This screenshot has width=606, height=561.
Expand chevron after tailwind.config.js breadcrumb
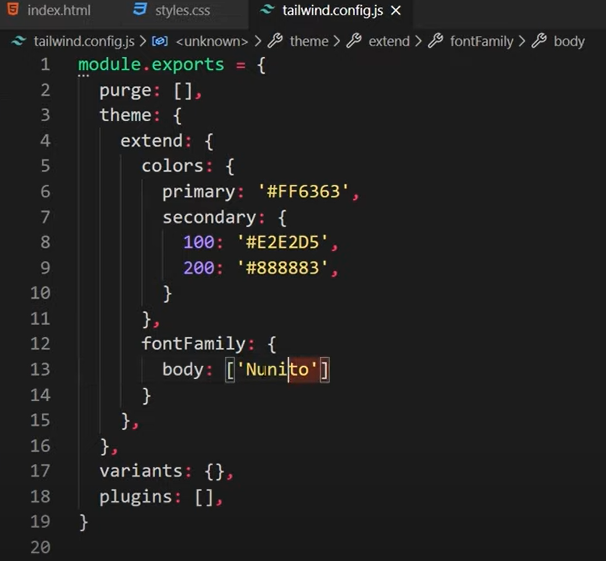pyautogui.click(x=143, y=41)
